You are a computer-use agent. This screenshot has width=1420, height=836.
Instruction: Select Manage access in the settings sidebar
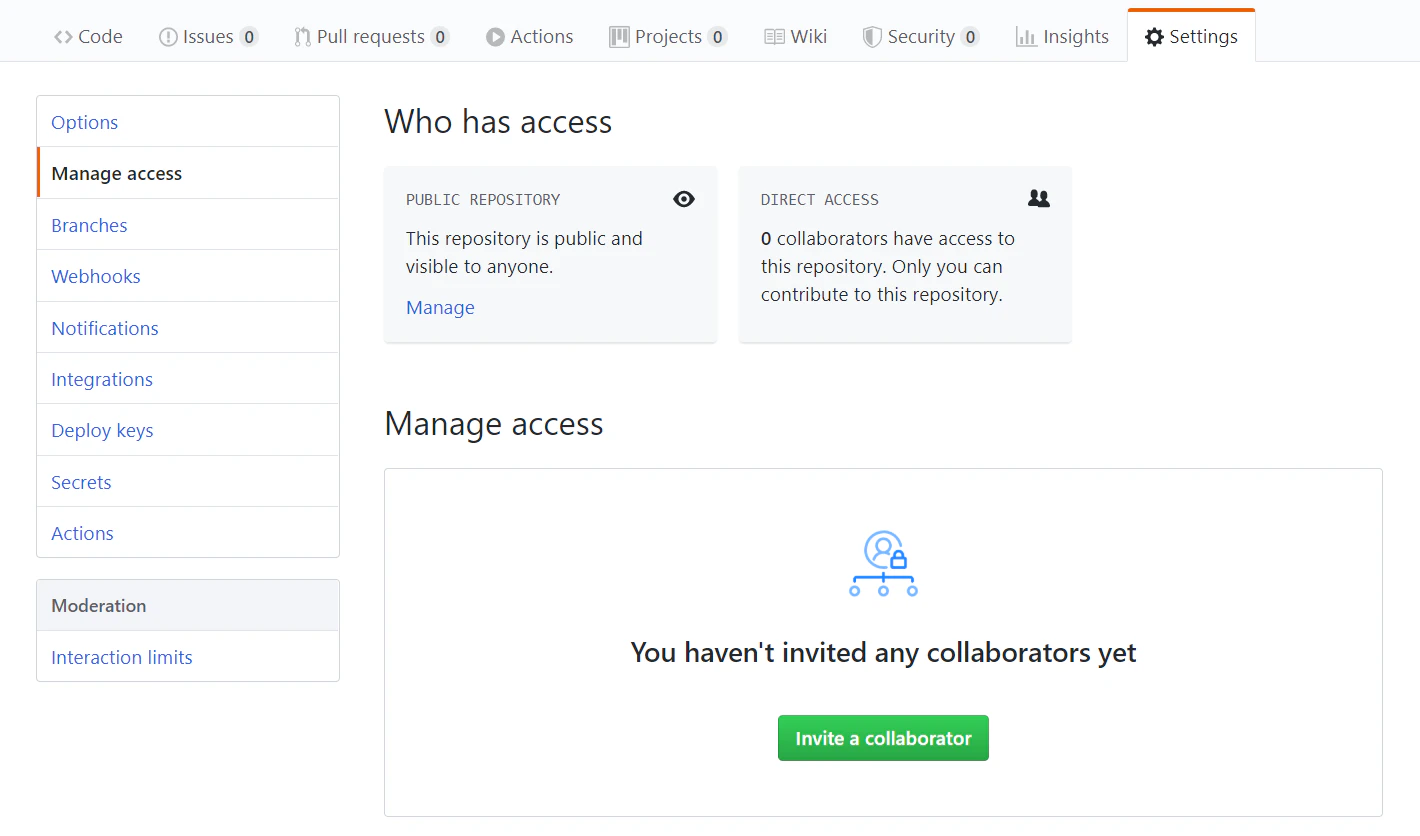188,173
